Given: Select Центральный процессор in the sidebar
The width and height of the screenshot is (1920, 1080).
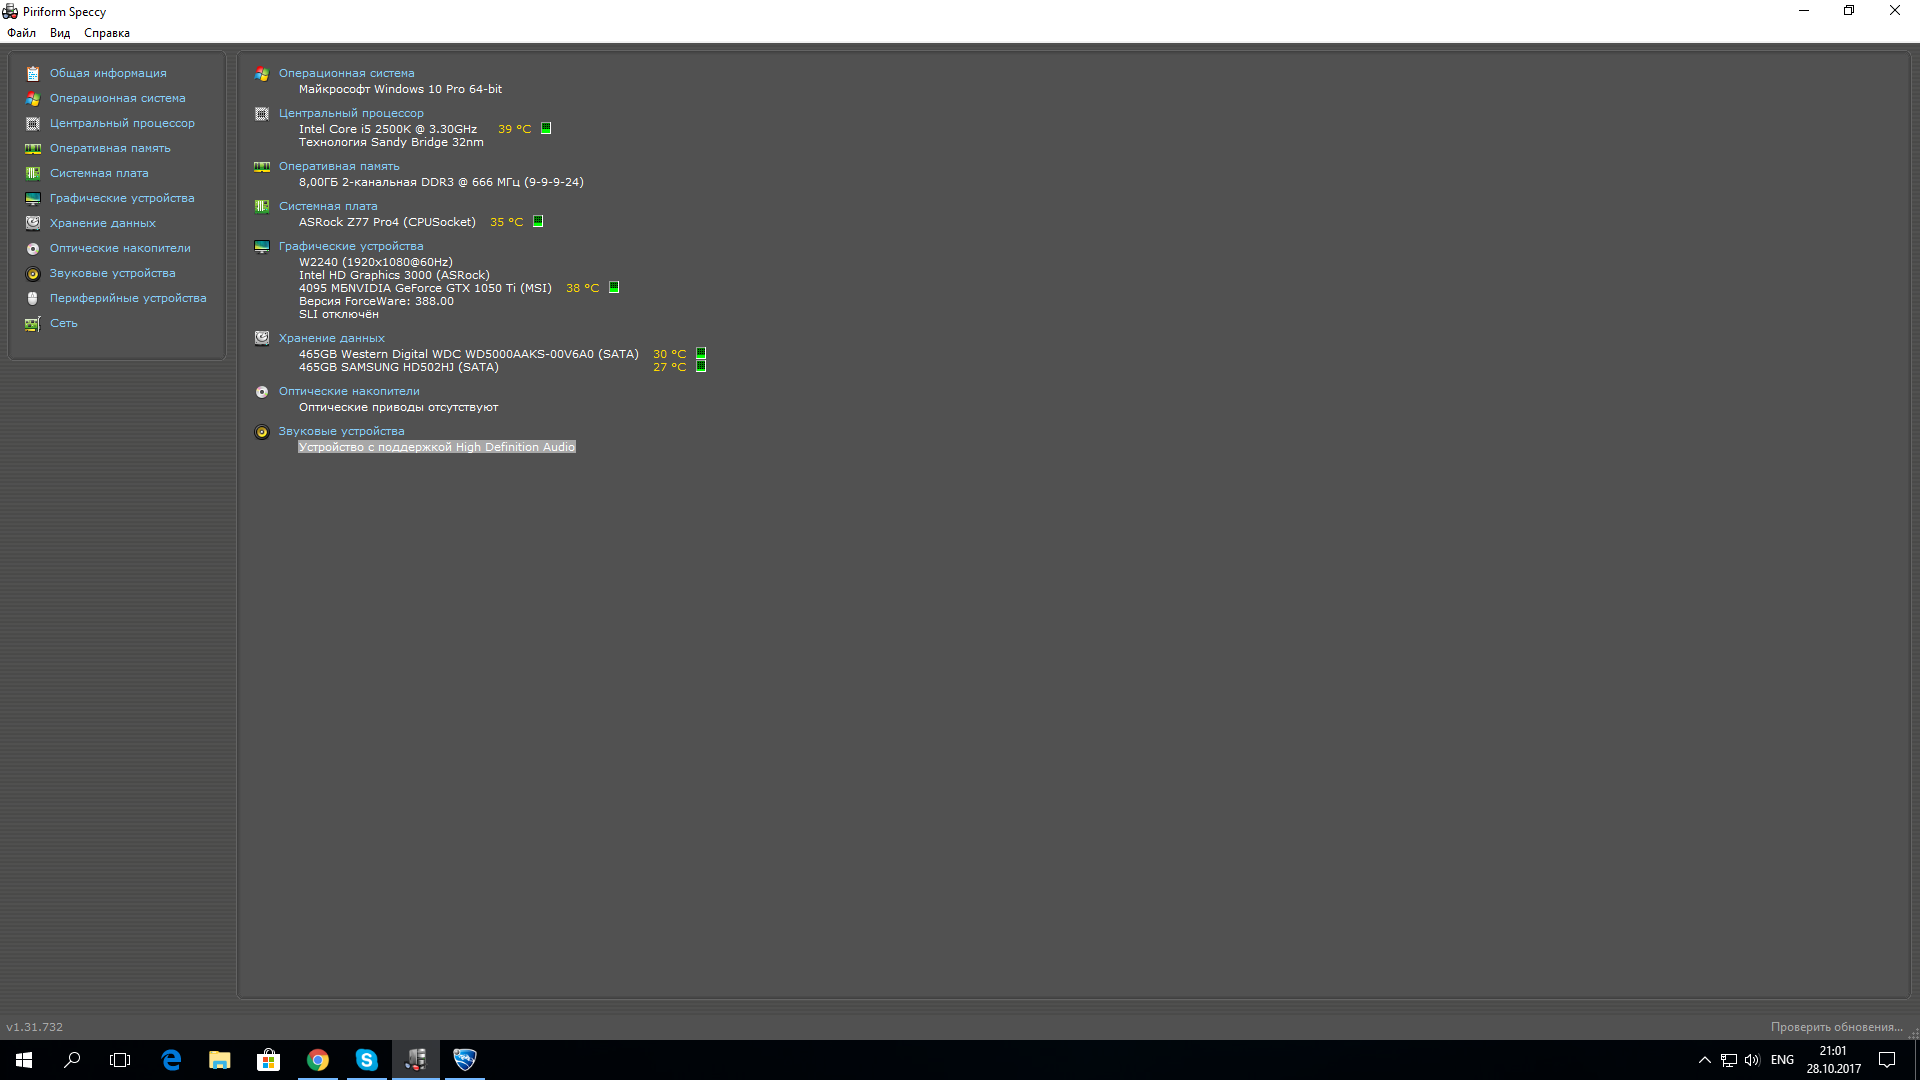Looking at the screenshot, I should point(122,123).
